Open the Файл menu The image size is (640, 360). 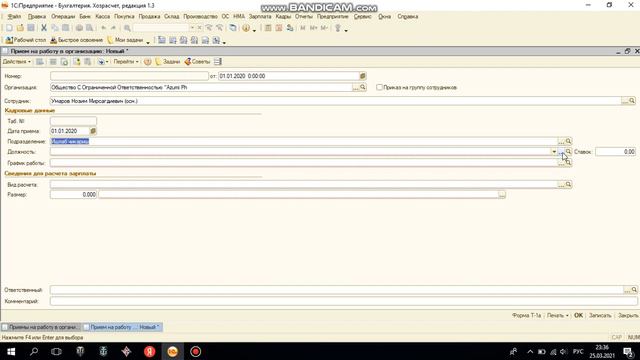click(x=14, y=17)
